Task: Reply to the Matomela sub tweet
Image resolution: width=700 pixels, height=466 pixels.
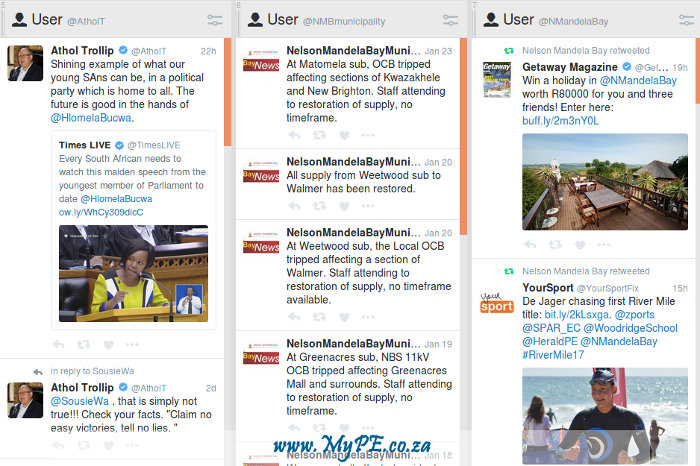Action: (294, 135)
